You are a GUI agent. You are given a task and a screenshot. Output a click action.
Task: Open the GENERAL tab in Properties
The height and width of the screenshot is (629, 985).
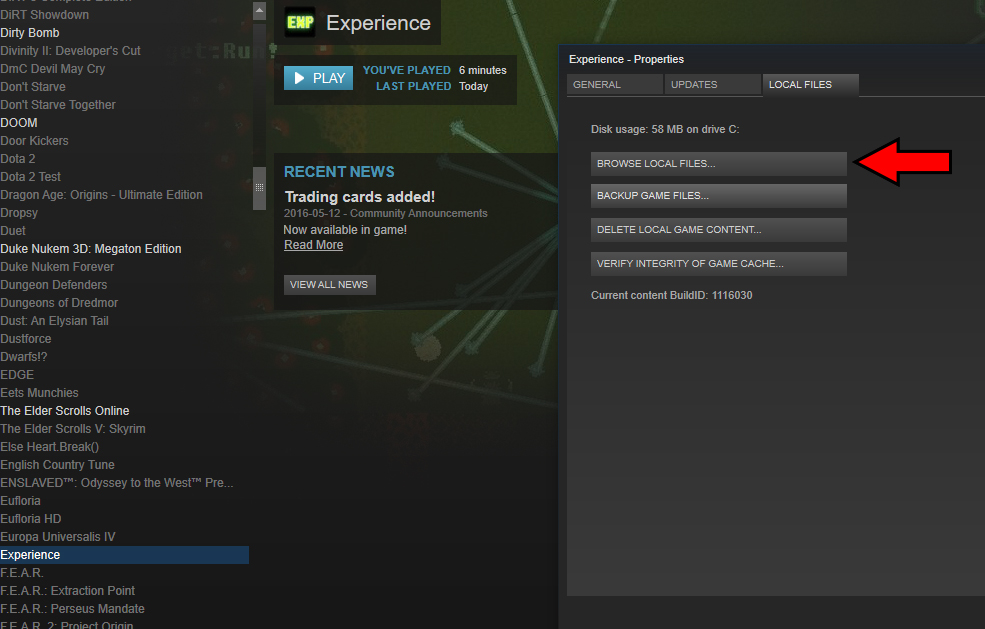point(614,84)
